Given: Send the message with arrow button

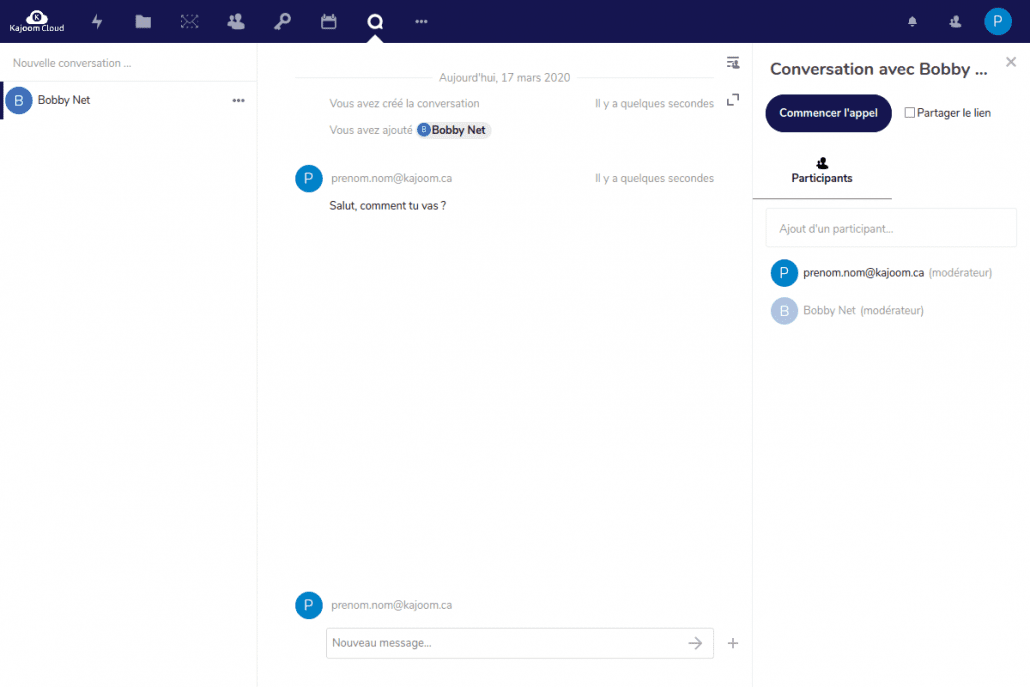Looking at the screenshot, I should click(x=696, y=643).
